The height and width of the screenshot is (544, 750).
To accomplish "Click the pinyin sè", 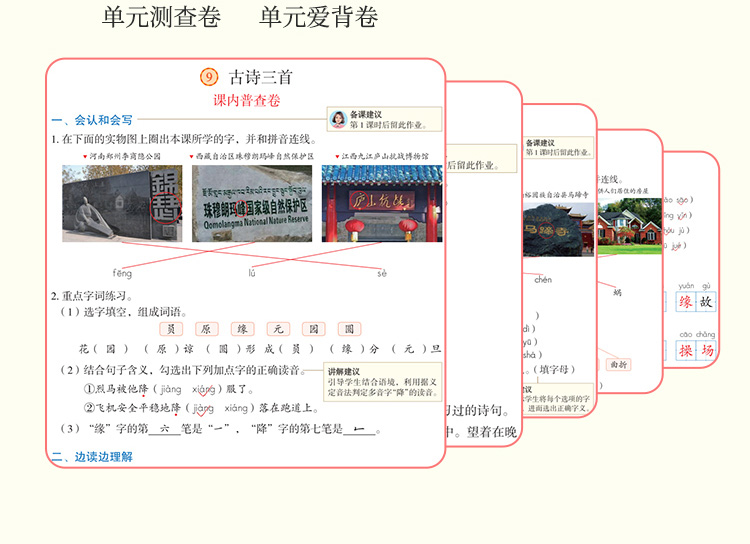I will (x=382, y=273).
